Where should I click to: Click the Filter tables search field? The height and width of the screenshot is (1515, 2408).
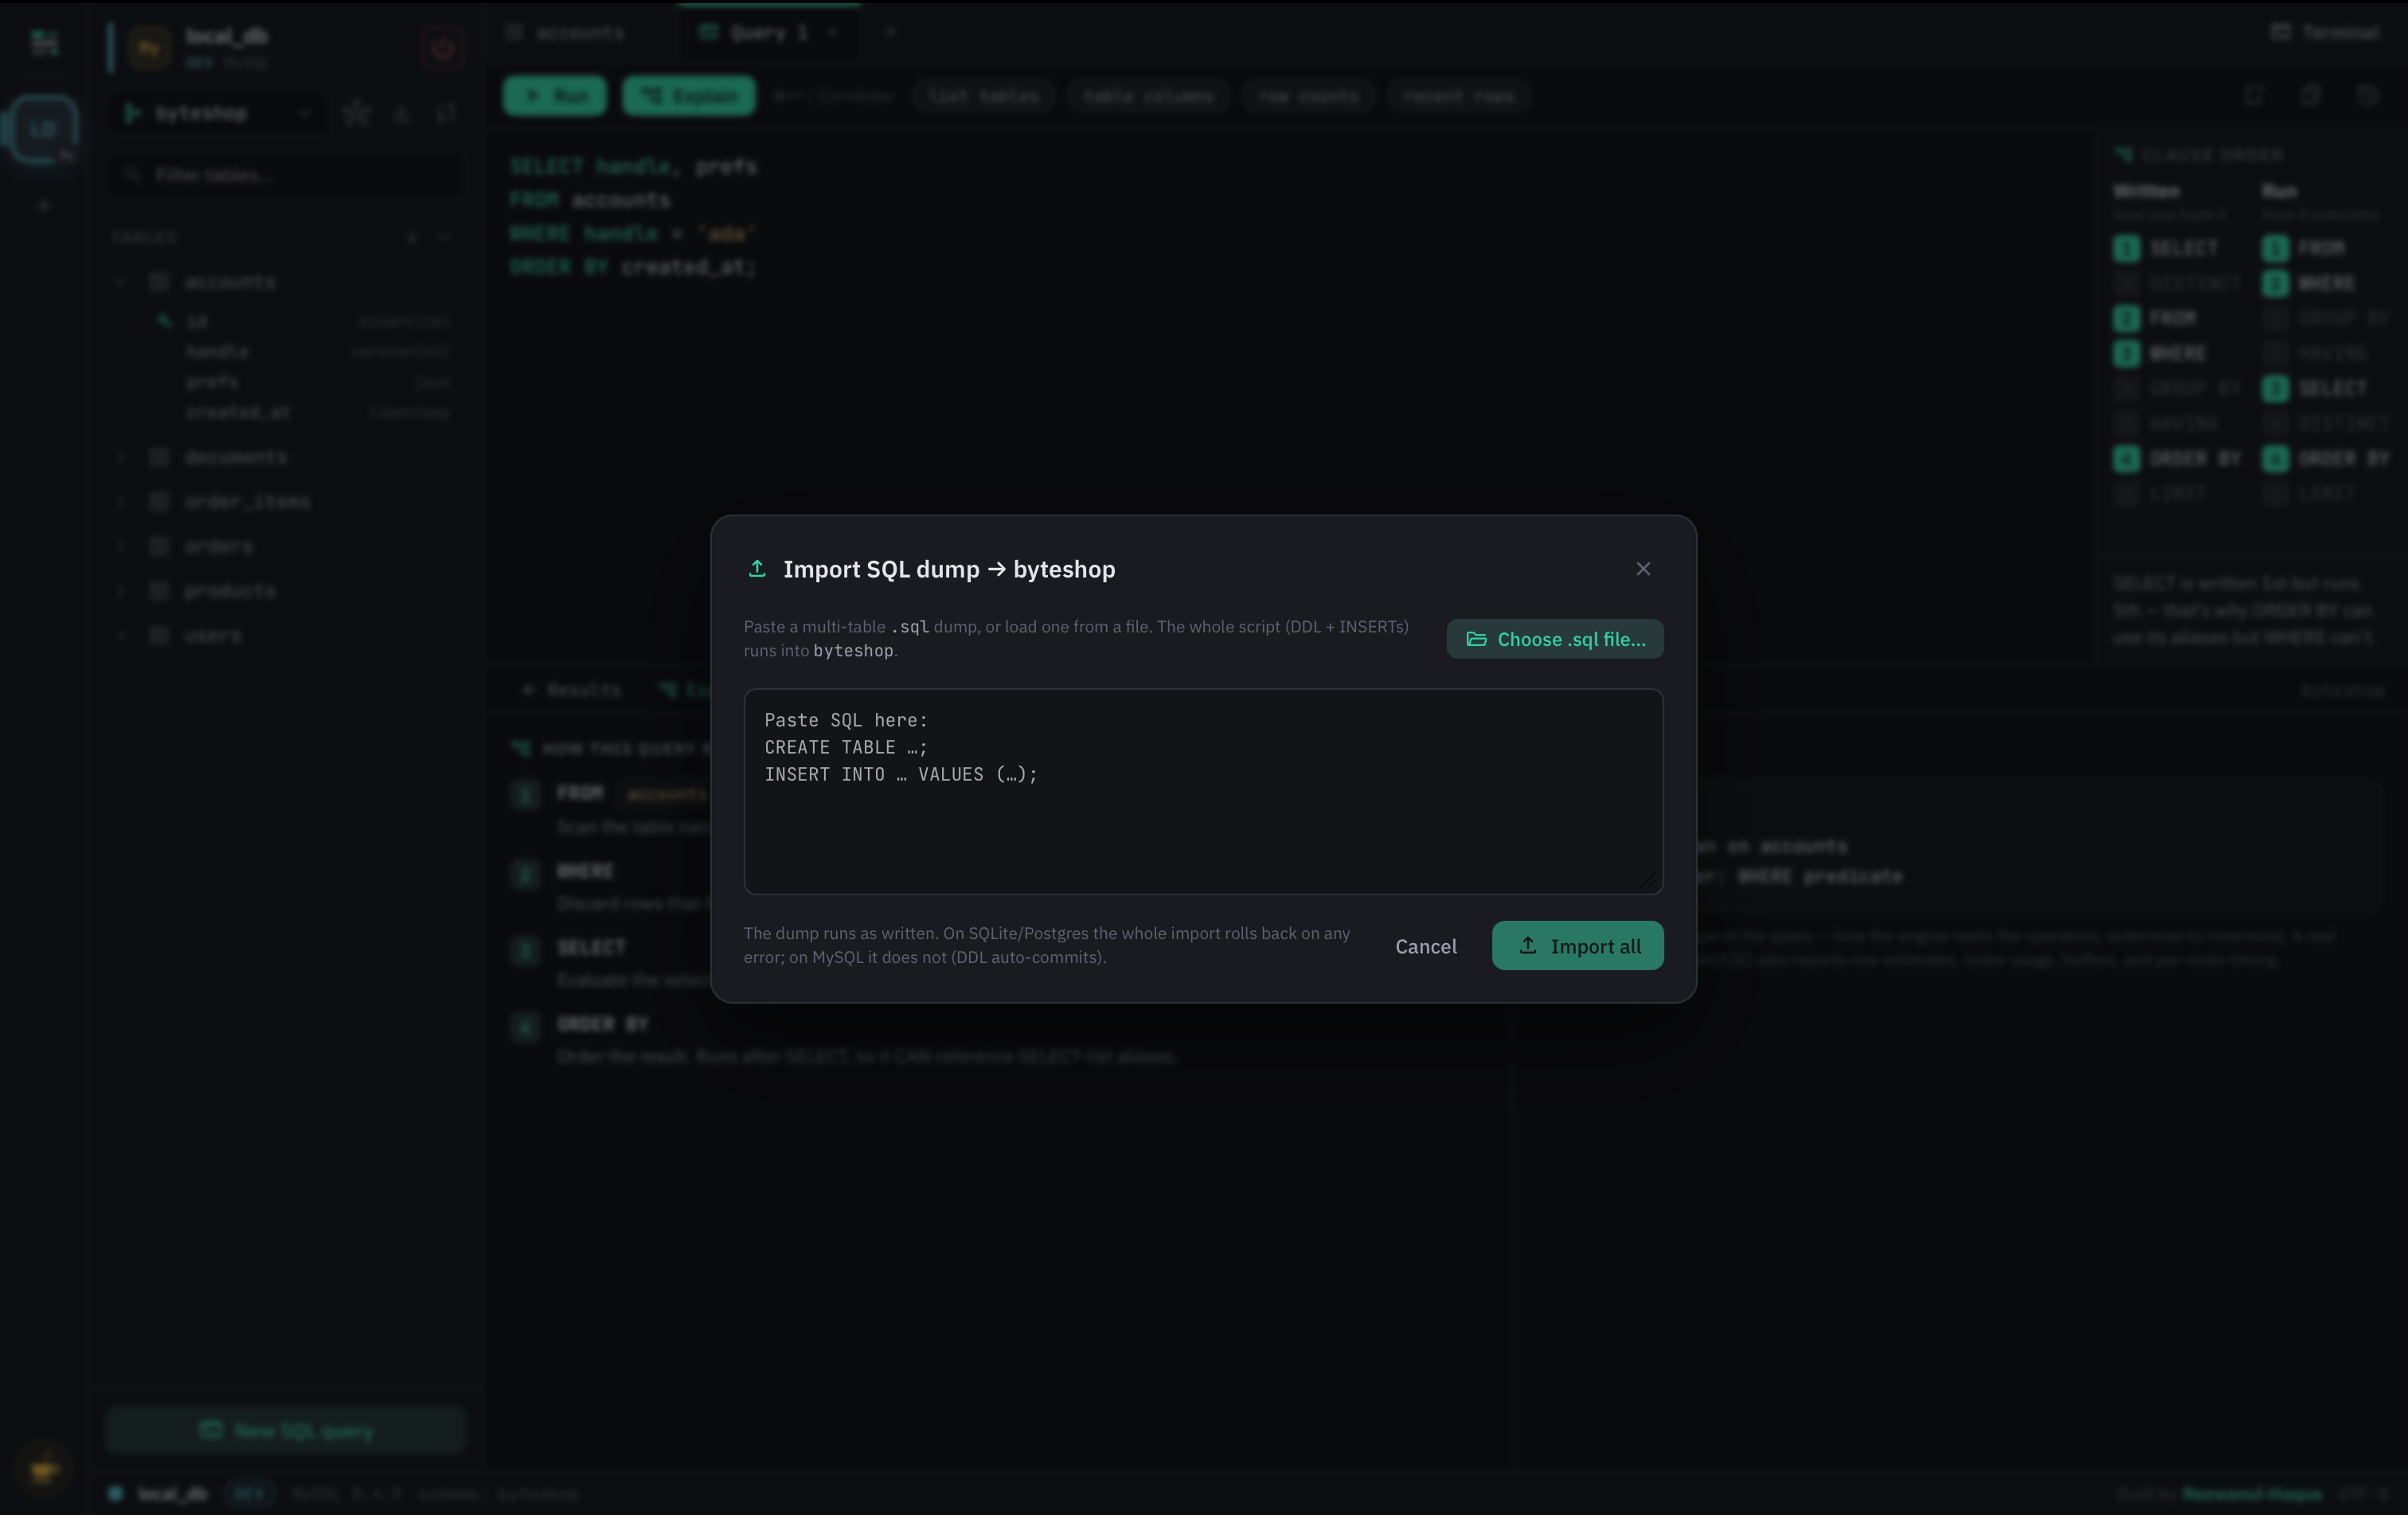pyautogui.click(x=286, y=175)
